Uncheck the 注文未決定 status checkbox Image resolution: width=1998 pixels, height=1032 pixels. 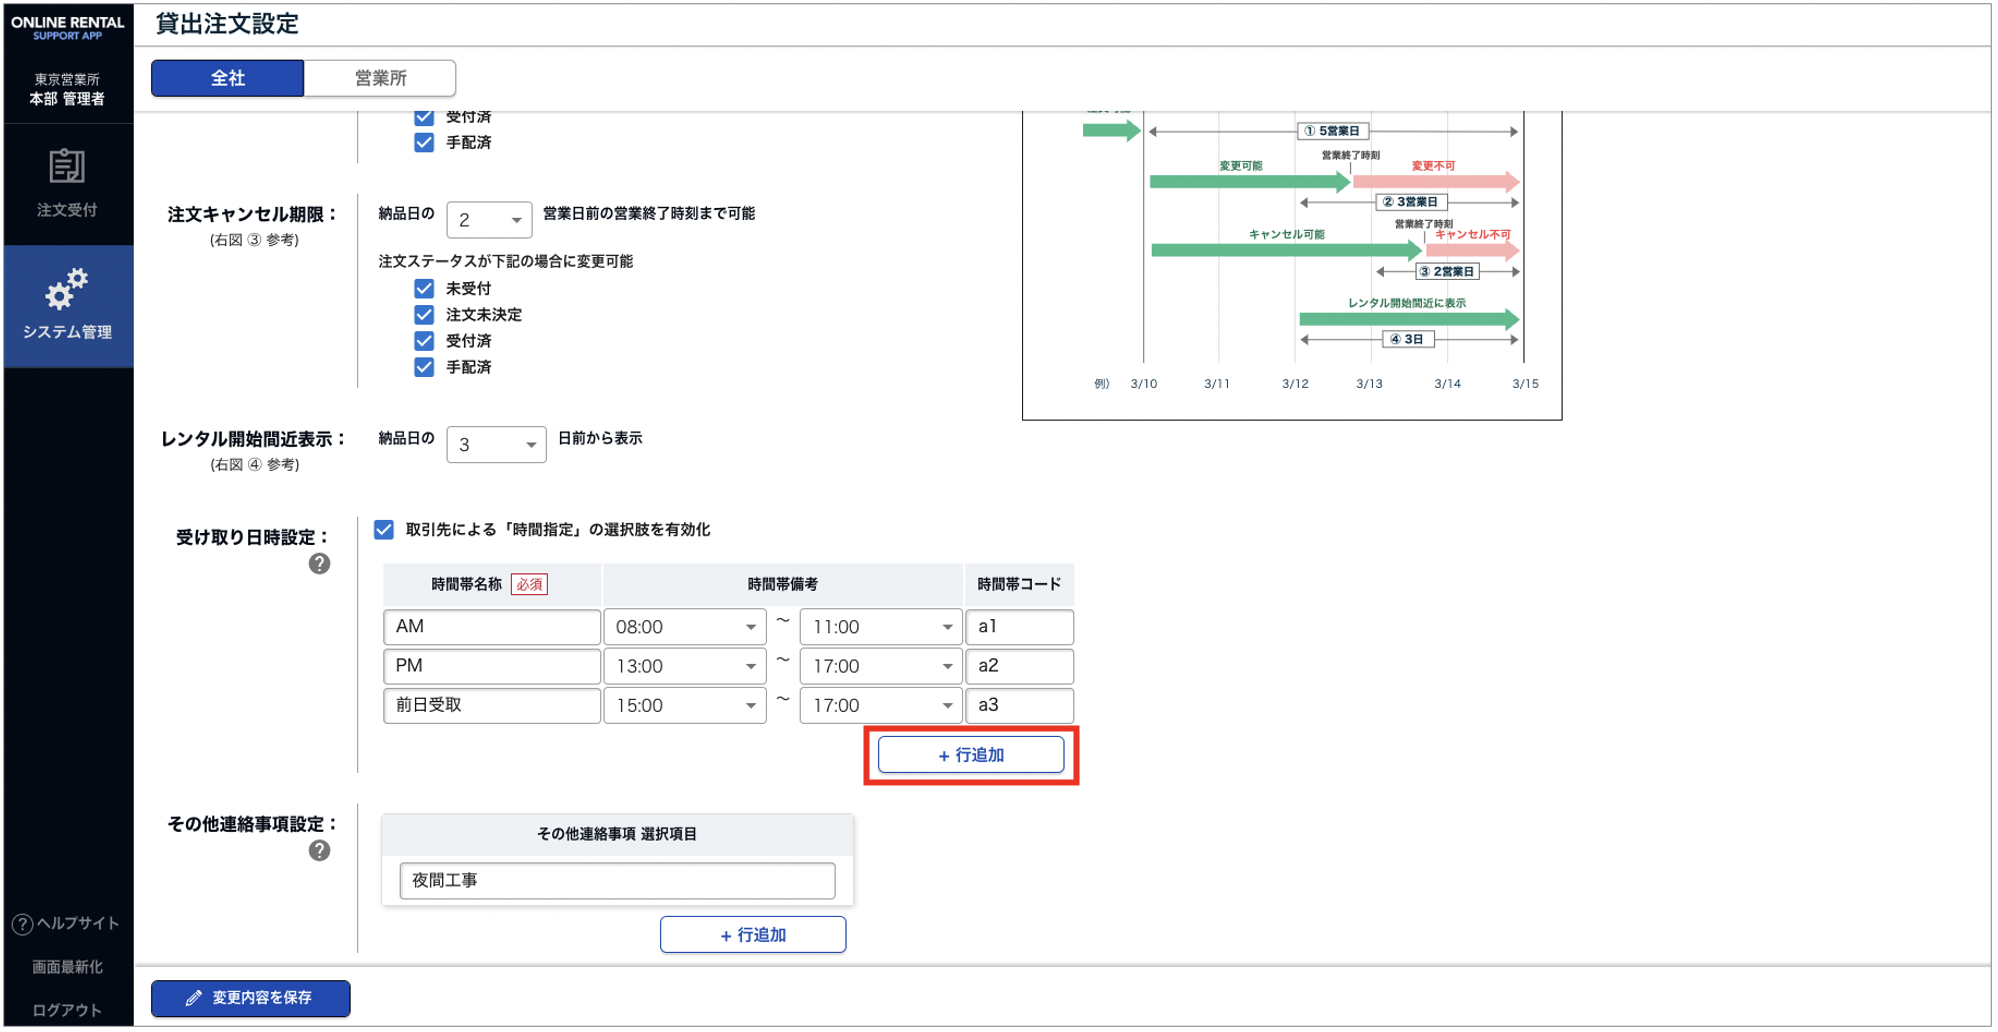[424, 315]
